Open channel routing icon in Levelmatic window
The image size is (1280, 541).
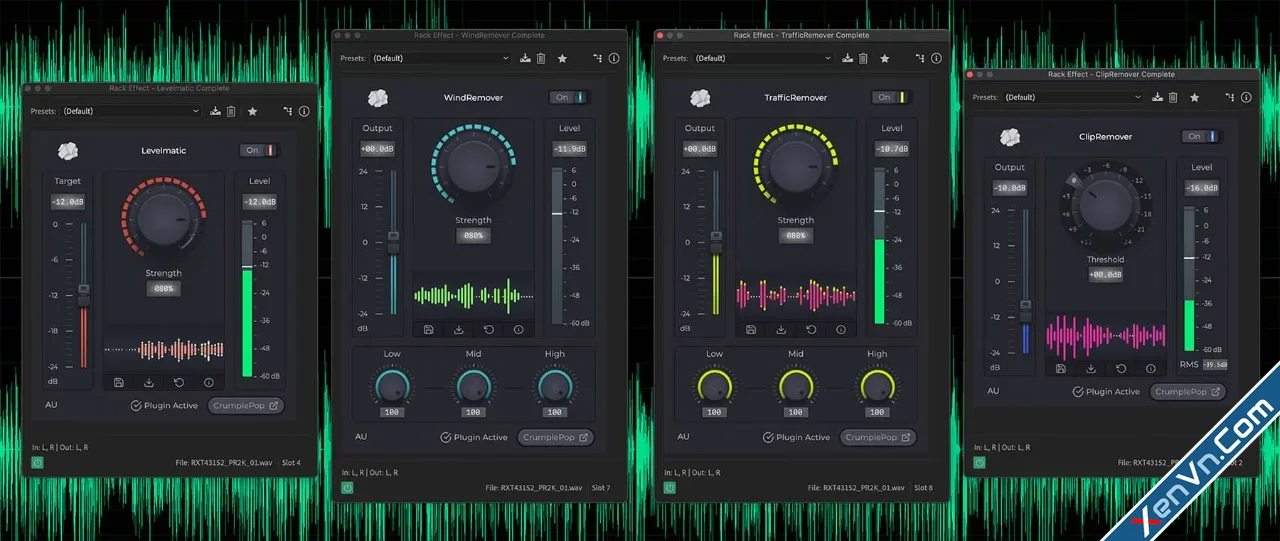(287, 112)
